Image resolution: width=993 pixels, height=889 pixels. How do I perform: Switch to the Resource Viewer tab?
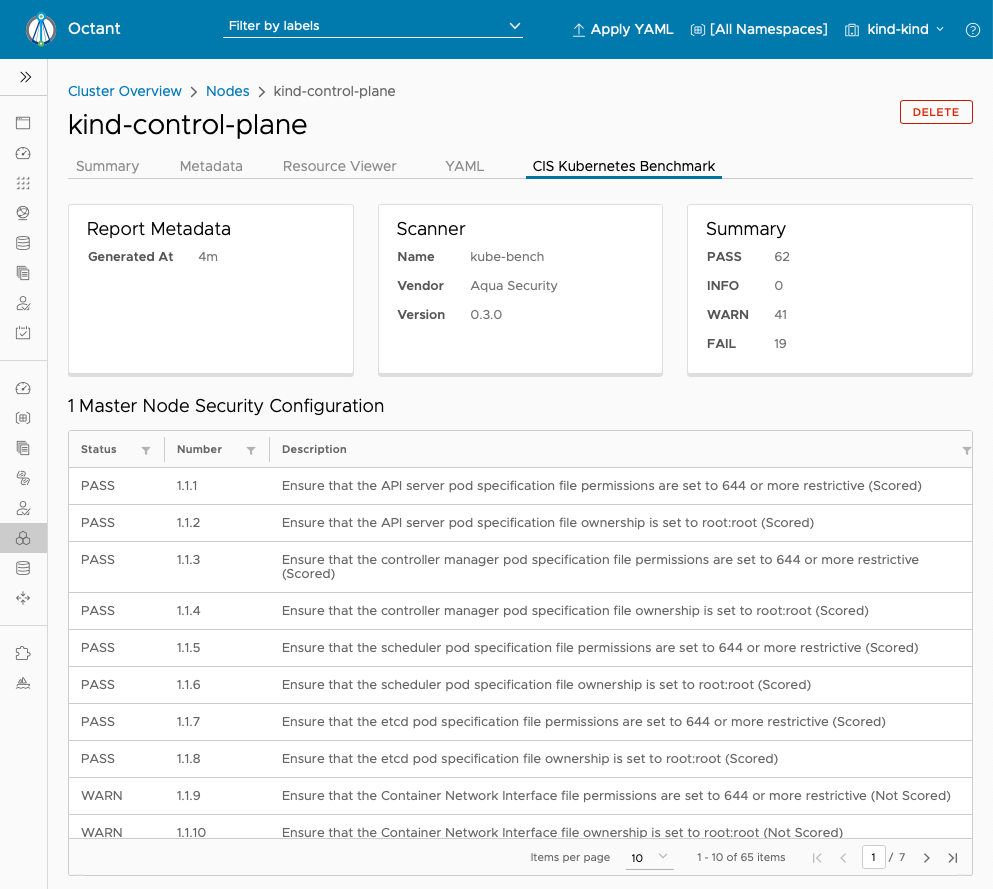click(339, 166)
